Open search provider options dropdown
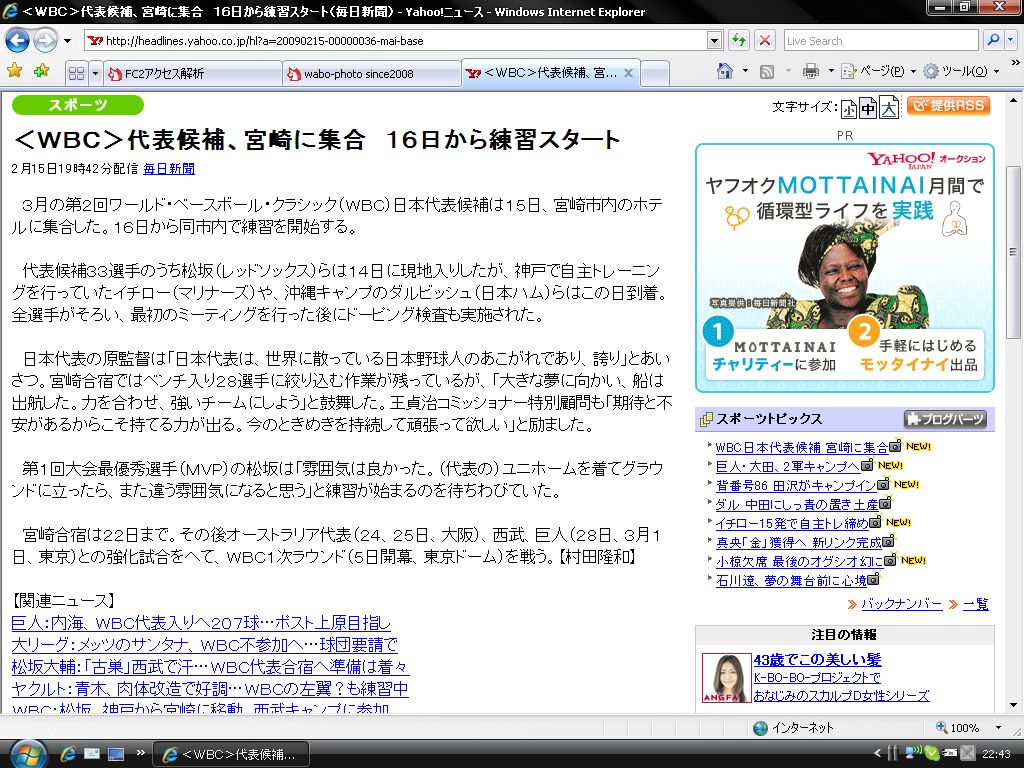This screenshot has height=768, width=1024. coord(1010,40)
